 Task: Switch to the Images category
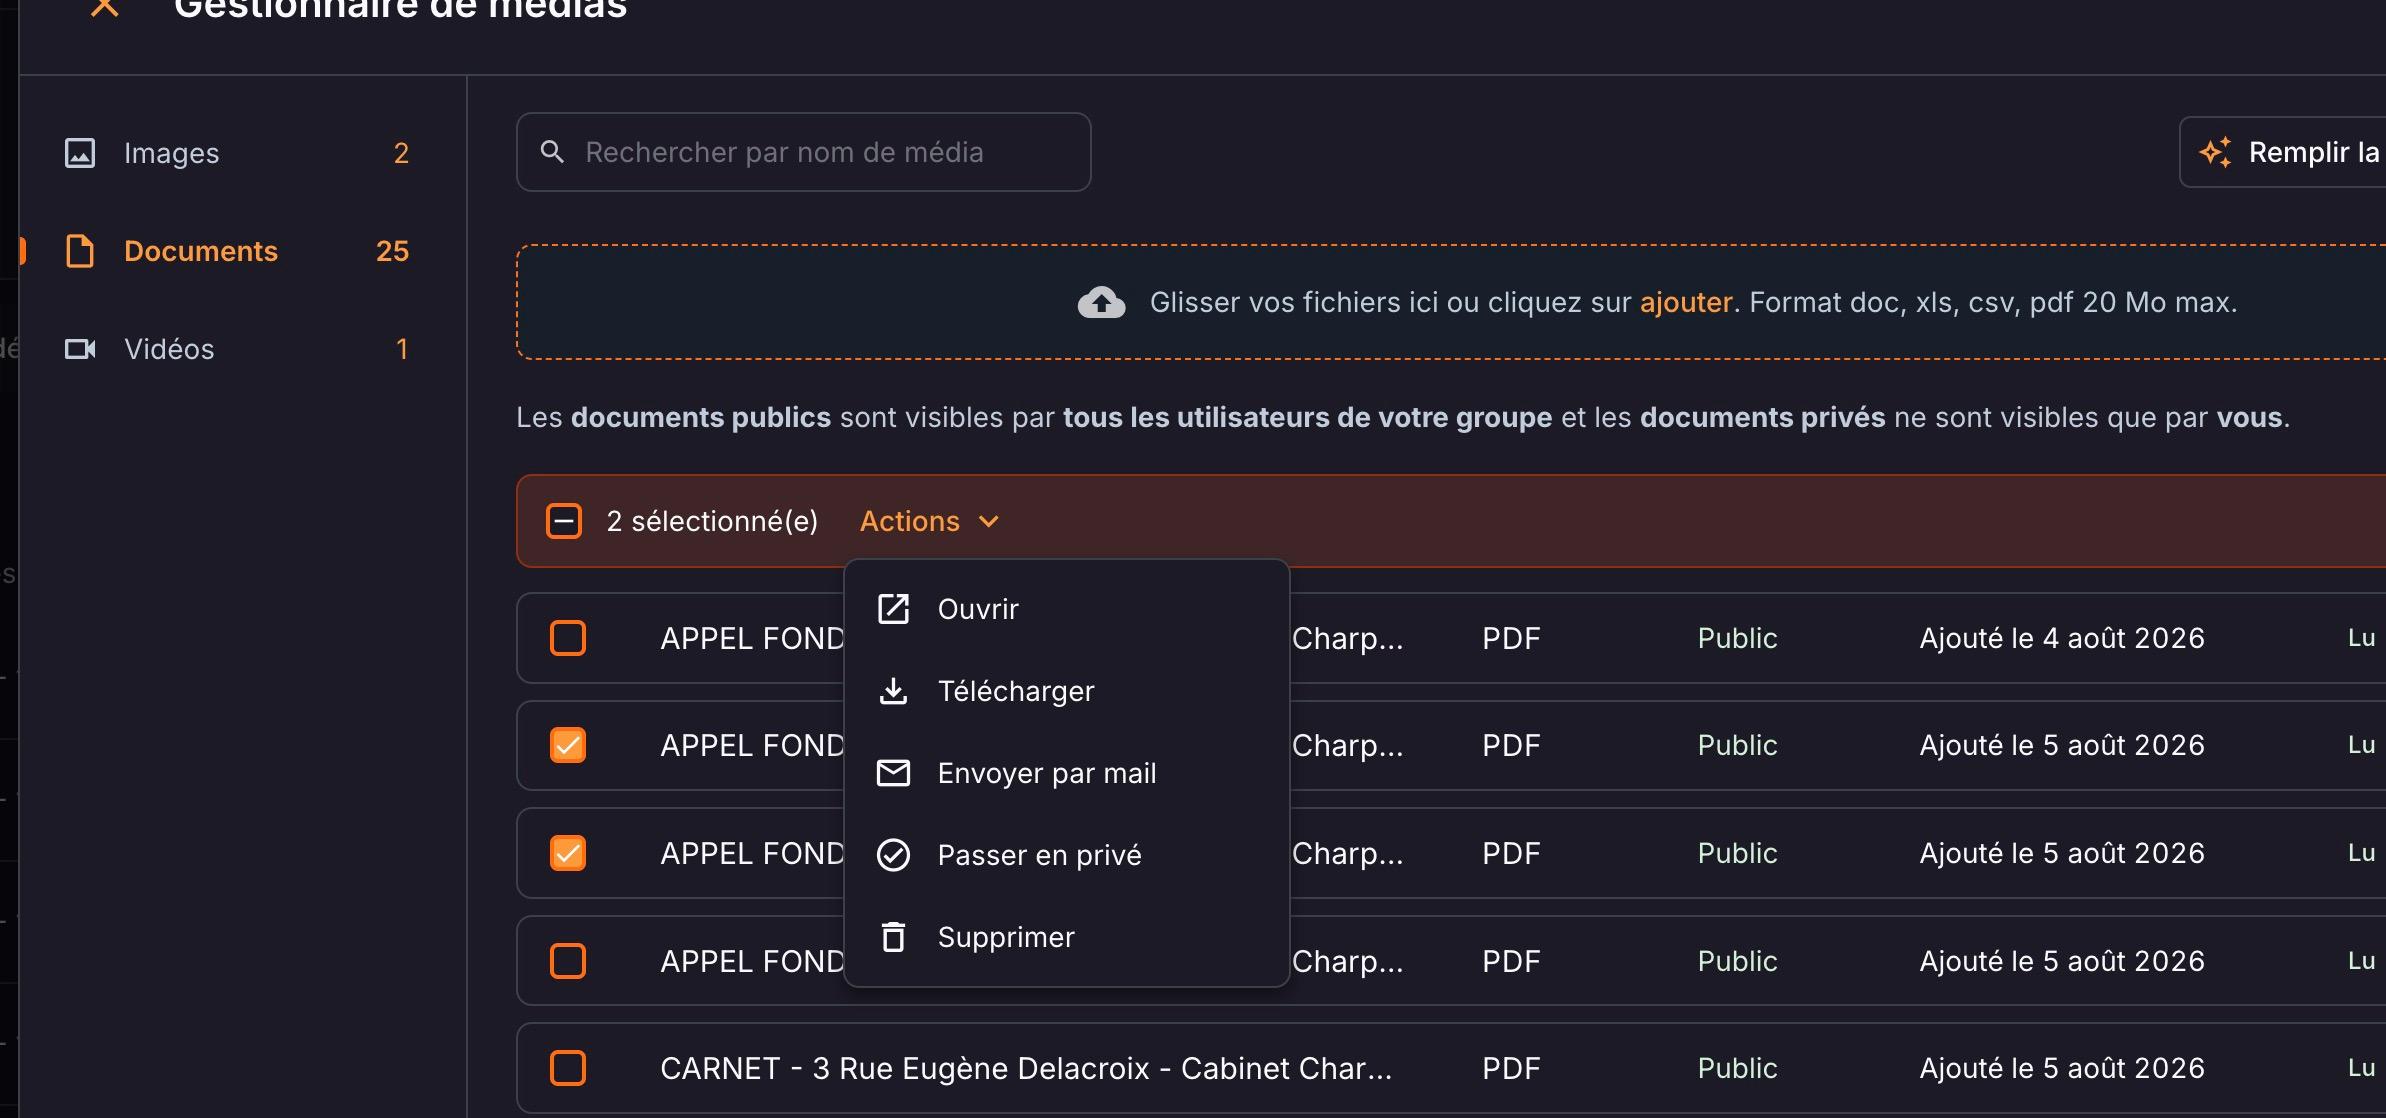(x=237, y=153)
